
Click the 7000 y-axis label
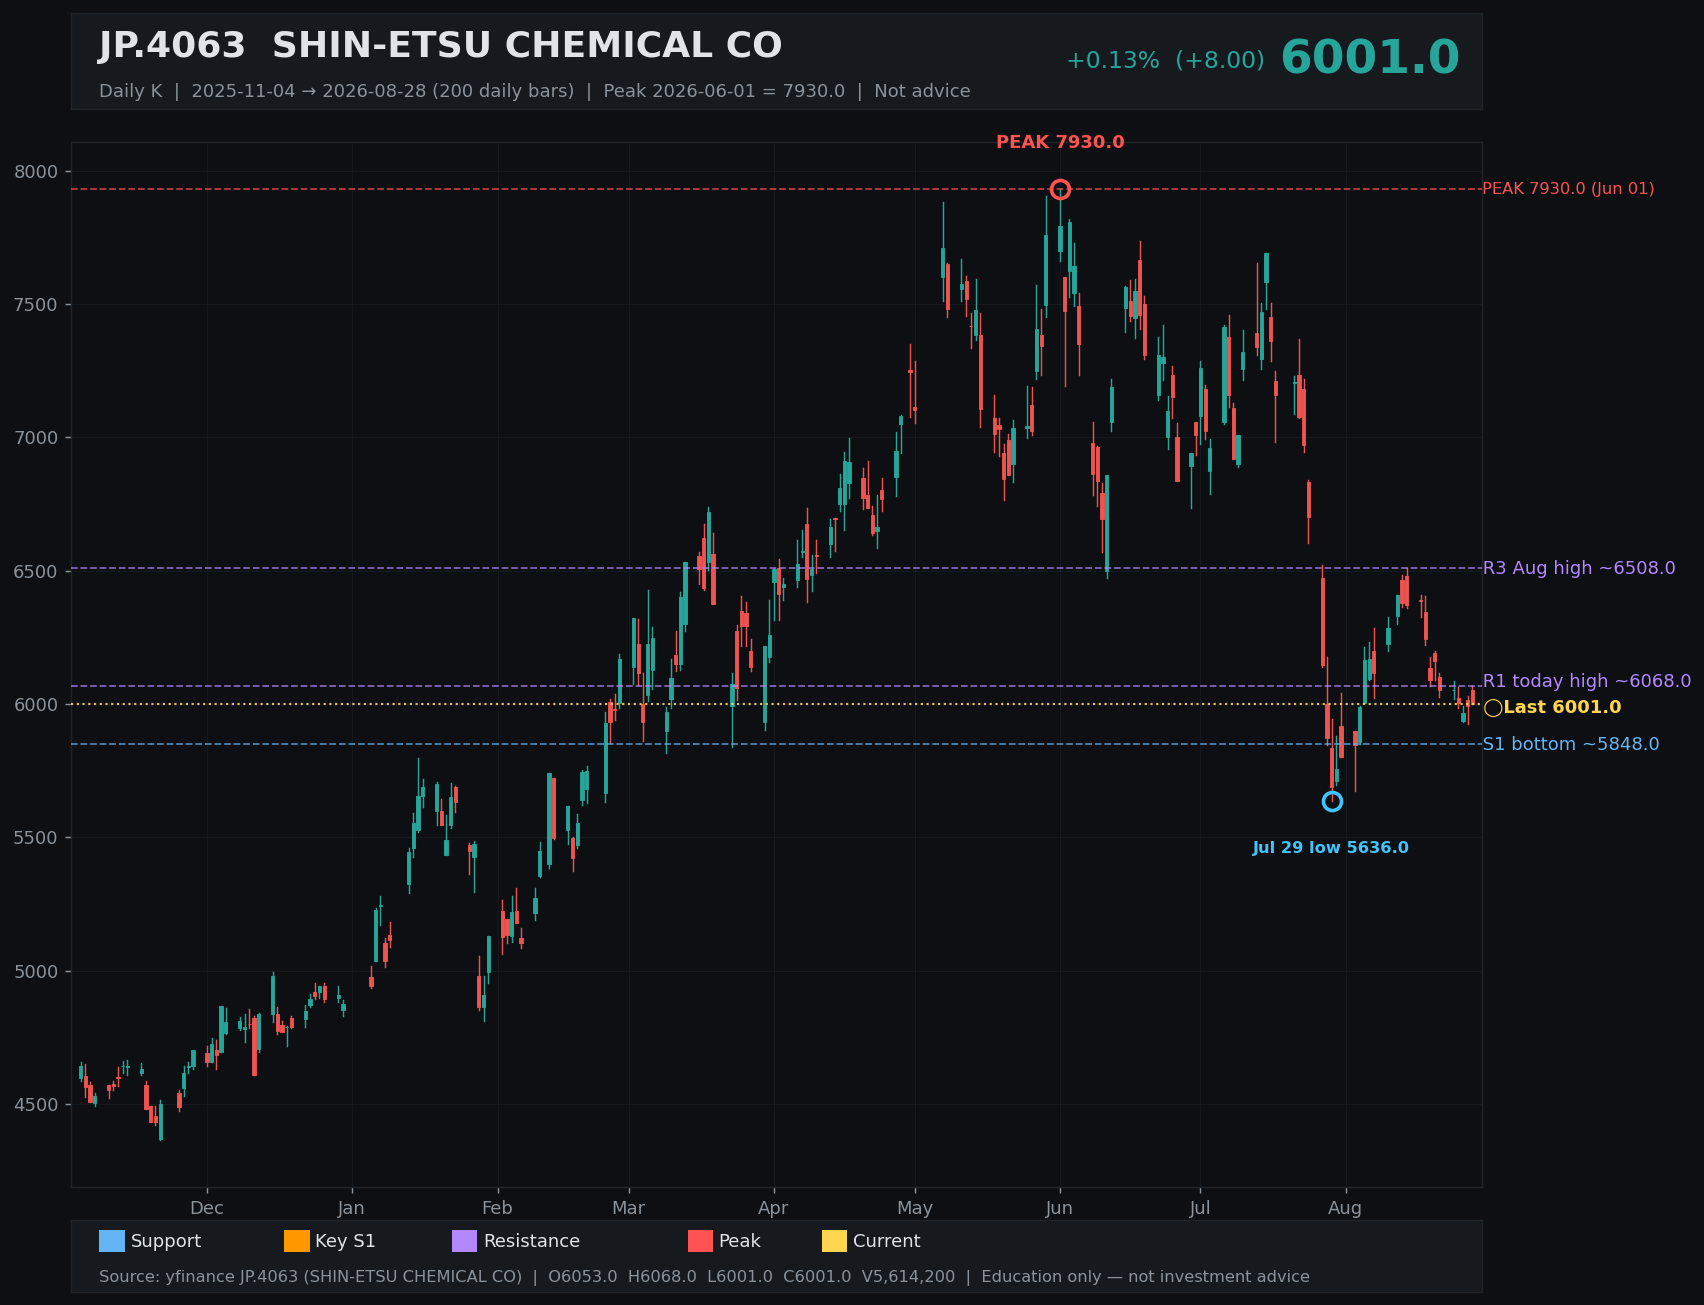36,438
